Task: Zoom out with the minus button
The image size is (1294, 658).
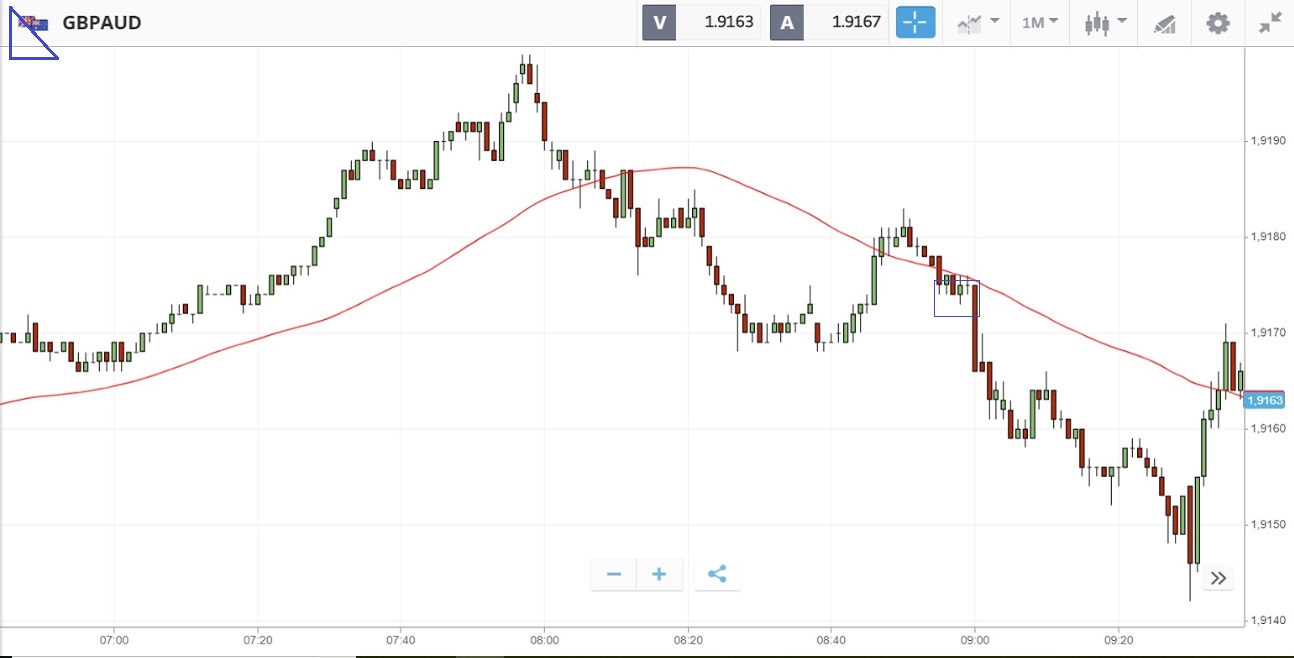Action: click(x=614, y=574)
